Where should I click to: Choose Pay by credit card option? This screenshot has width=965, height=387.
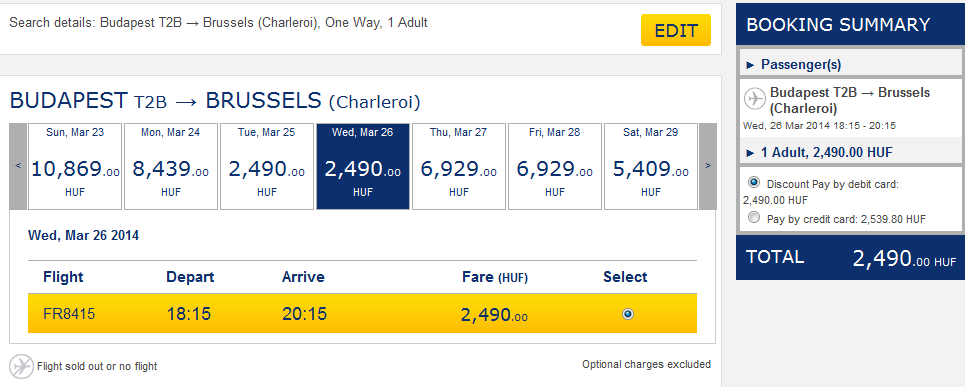(x=754, y=217)
